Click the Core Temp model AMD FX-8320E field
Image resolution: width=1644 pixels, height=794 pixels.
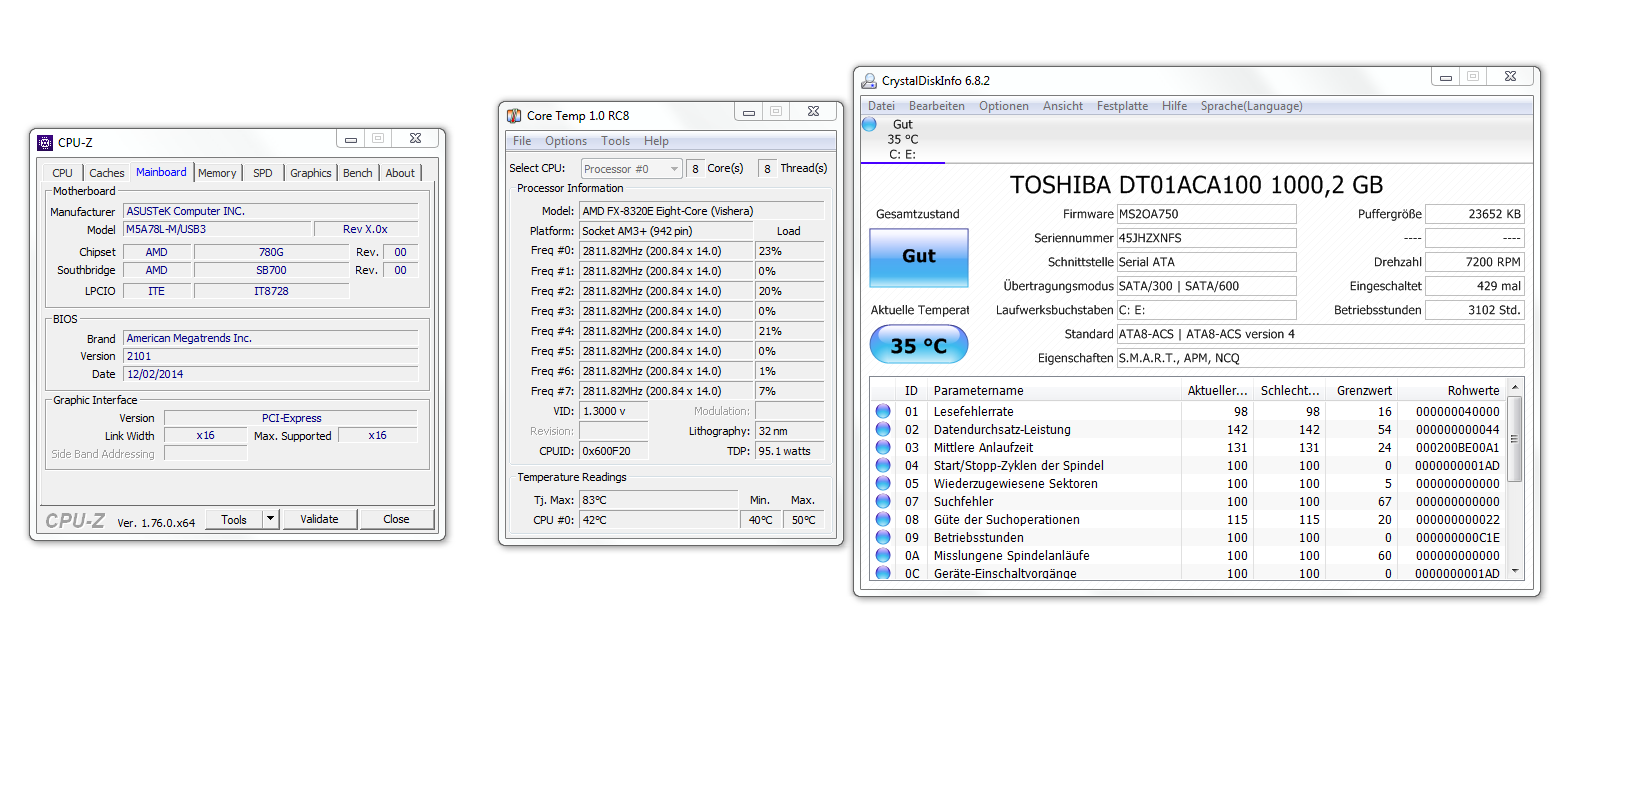point(702,211)
